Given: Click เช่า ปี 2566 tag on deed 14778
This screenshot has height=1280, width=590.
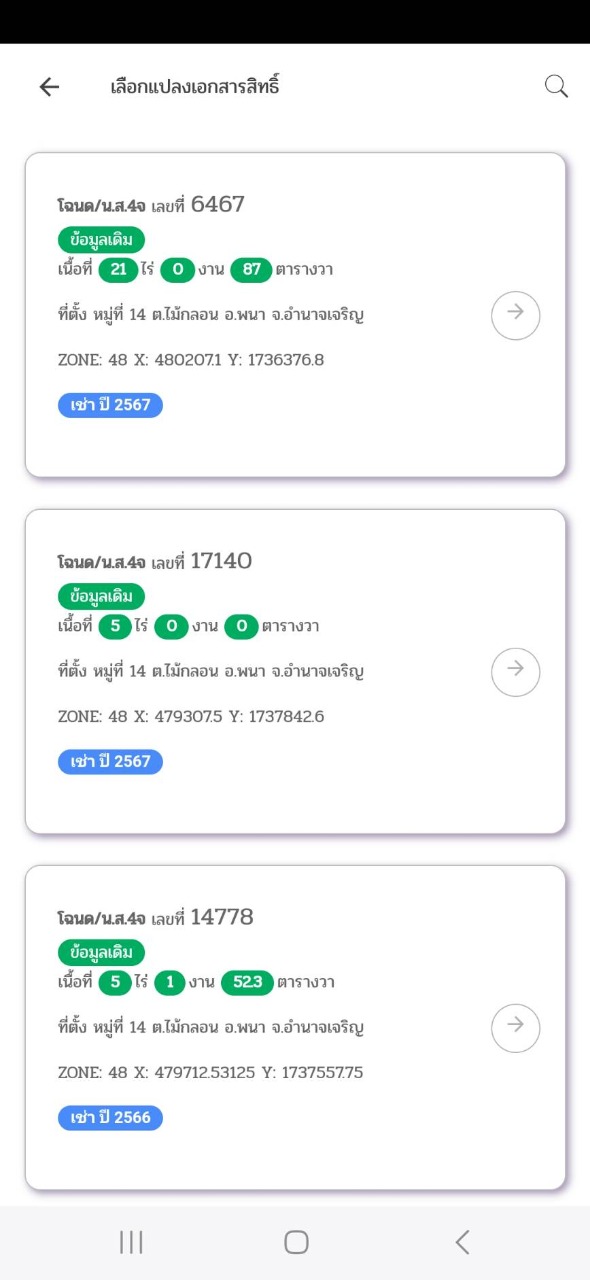Looking at the screenshot, I should click(110, 1117).
